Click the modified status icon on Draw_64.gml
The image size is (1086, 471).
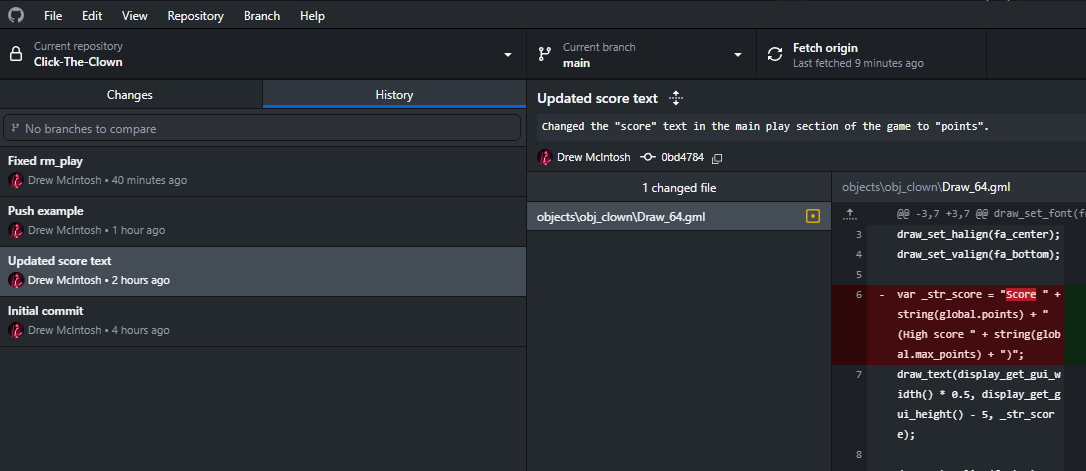(x=812, y=217)
